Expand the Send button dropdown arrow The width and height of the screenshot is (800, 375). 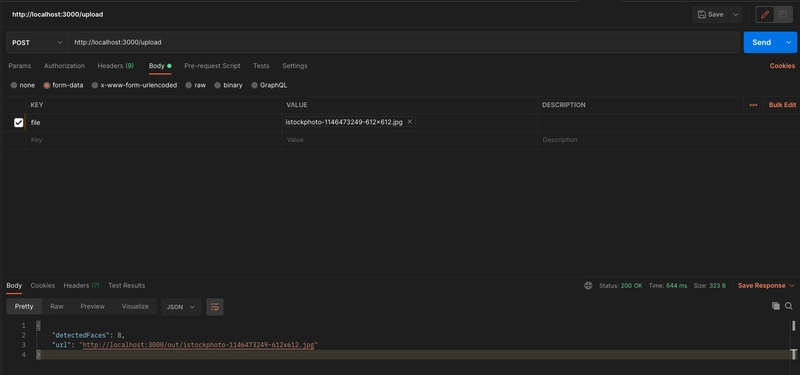click(x=788, y=42)
